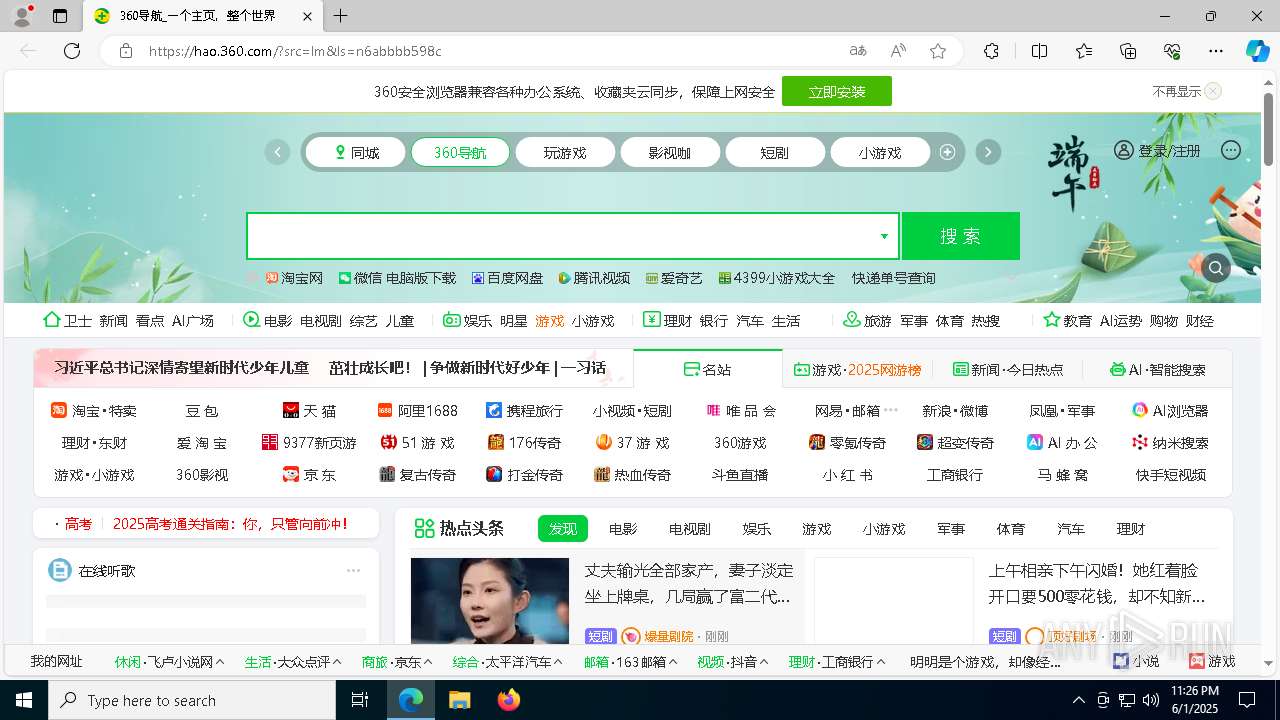
Task: Open search engine dropdown arrow
Action: (884, 236)
